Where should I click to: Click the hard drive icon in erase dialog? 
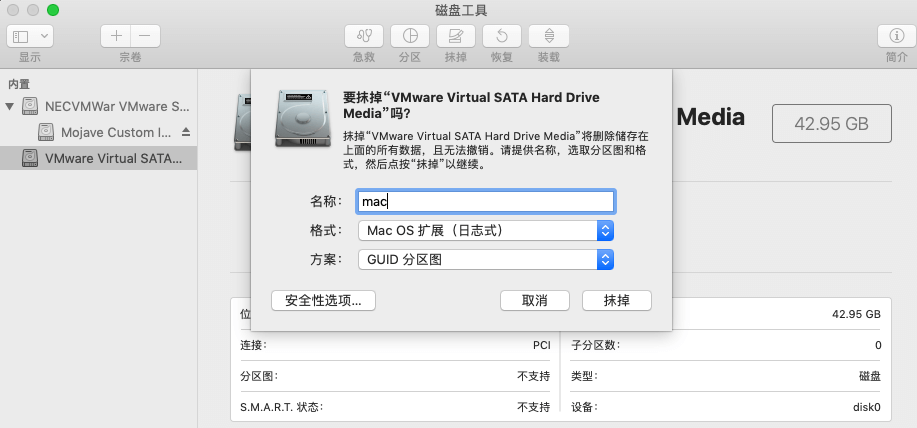[301, 118]
